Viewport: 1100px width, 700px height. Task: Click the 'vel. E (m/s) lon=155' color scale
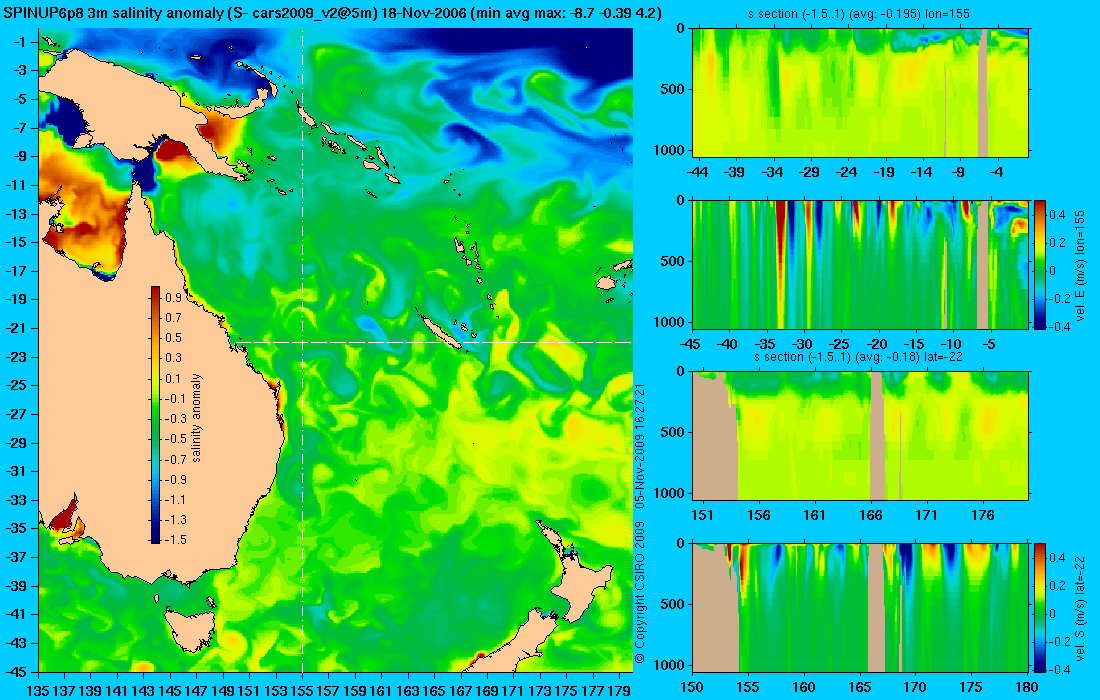coord(1039,264)
